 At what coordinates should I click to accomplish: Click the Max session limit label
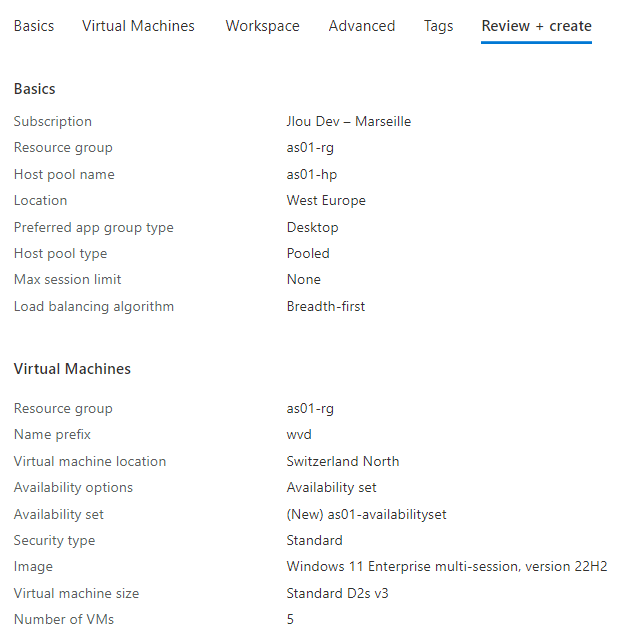tap(67, 279)
